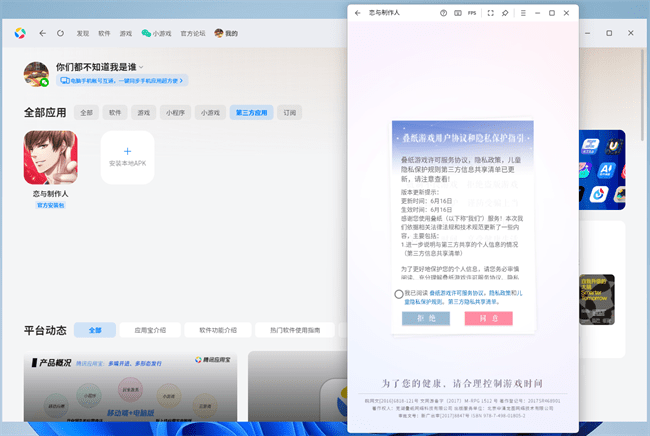Filter all apps by 游戏 chip
Image resolution: width=650 pixels, height=436 pixels.
click(x=143, y=112)
